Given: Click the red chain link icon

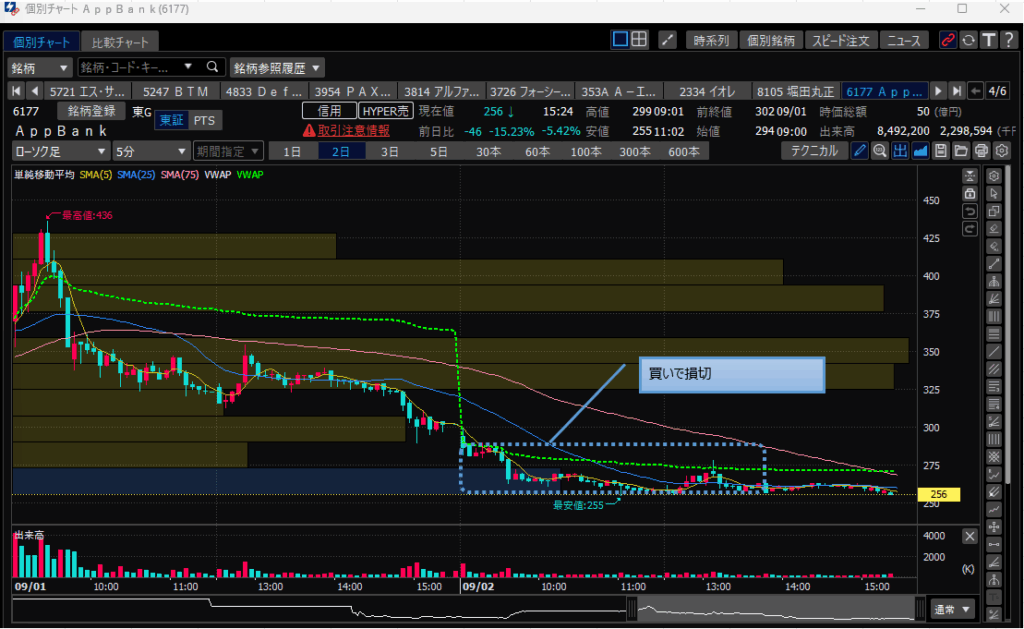Looking at the screenshot, I should (x=947, y=40).
